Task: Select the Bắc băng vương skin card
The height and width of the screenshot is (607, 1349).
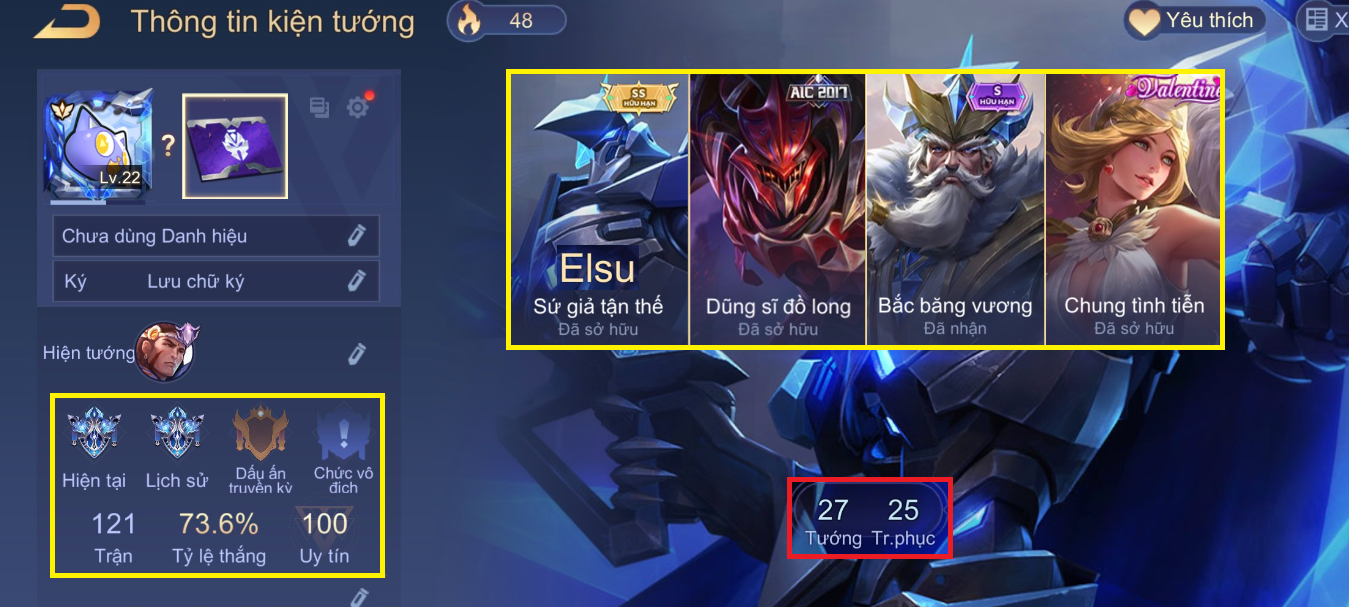Action: [x=955, y=209]
